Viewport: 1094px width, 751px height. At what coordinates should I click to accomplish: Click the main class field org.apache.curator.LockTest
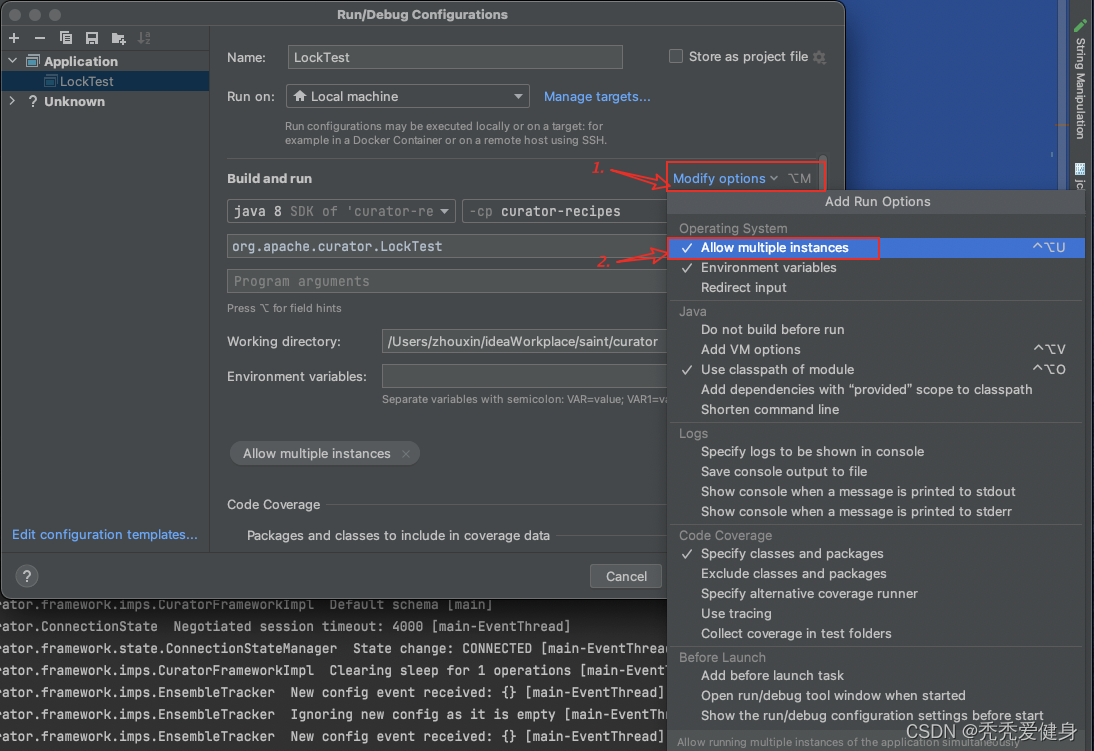447,246
